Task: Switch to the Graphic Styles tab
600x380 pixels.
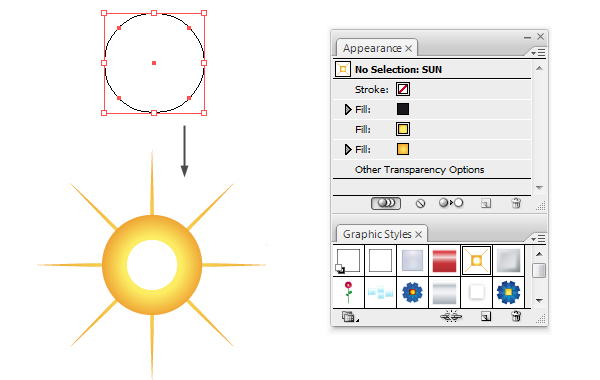Action: point(377,234)
